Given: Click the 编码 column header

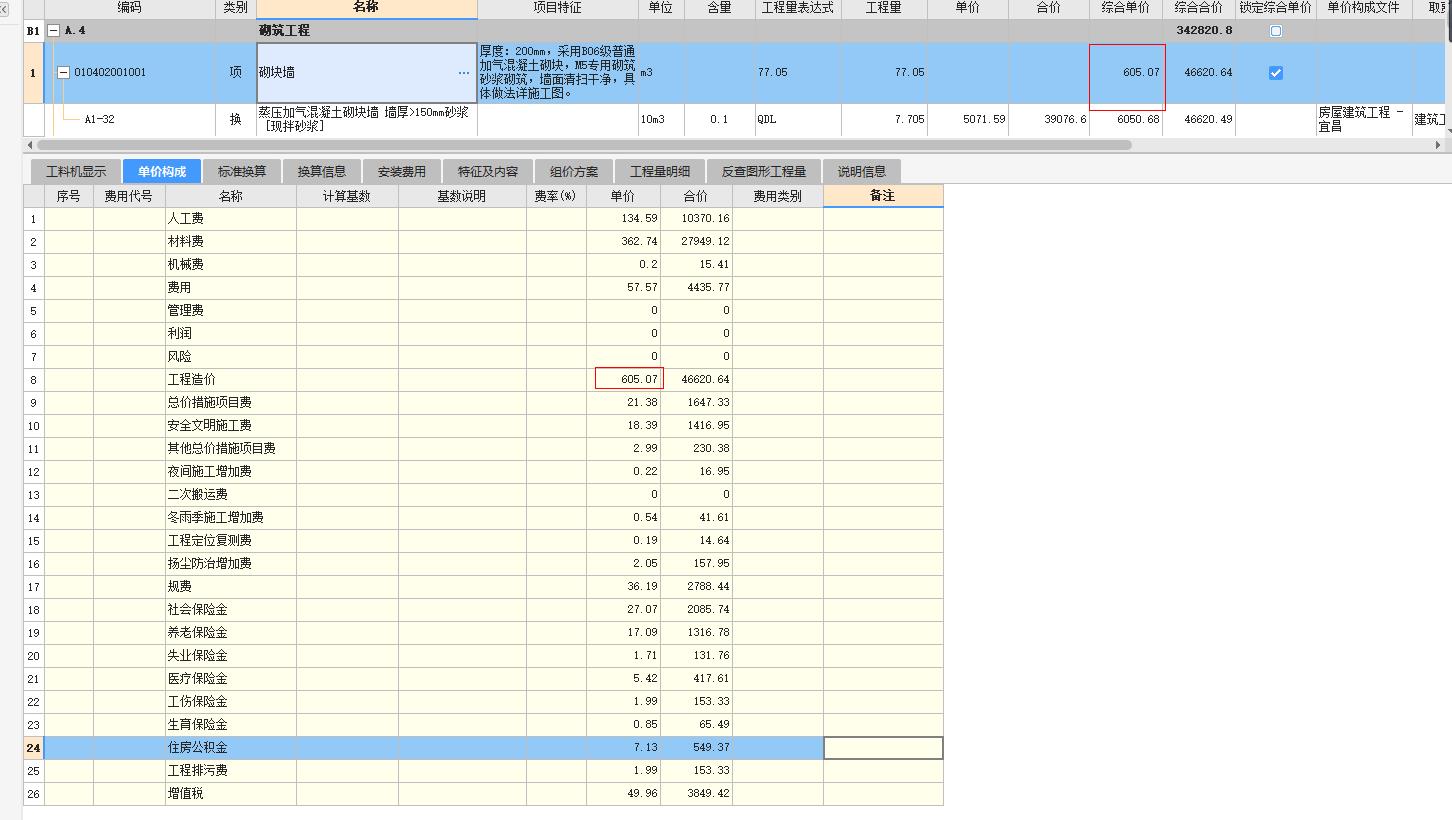Looking at the screenshot, I should 130,8.
